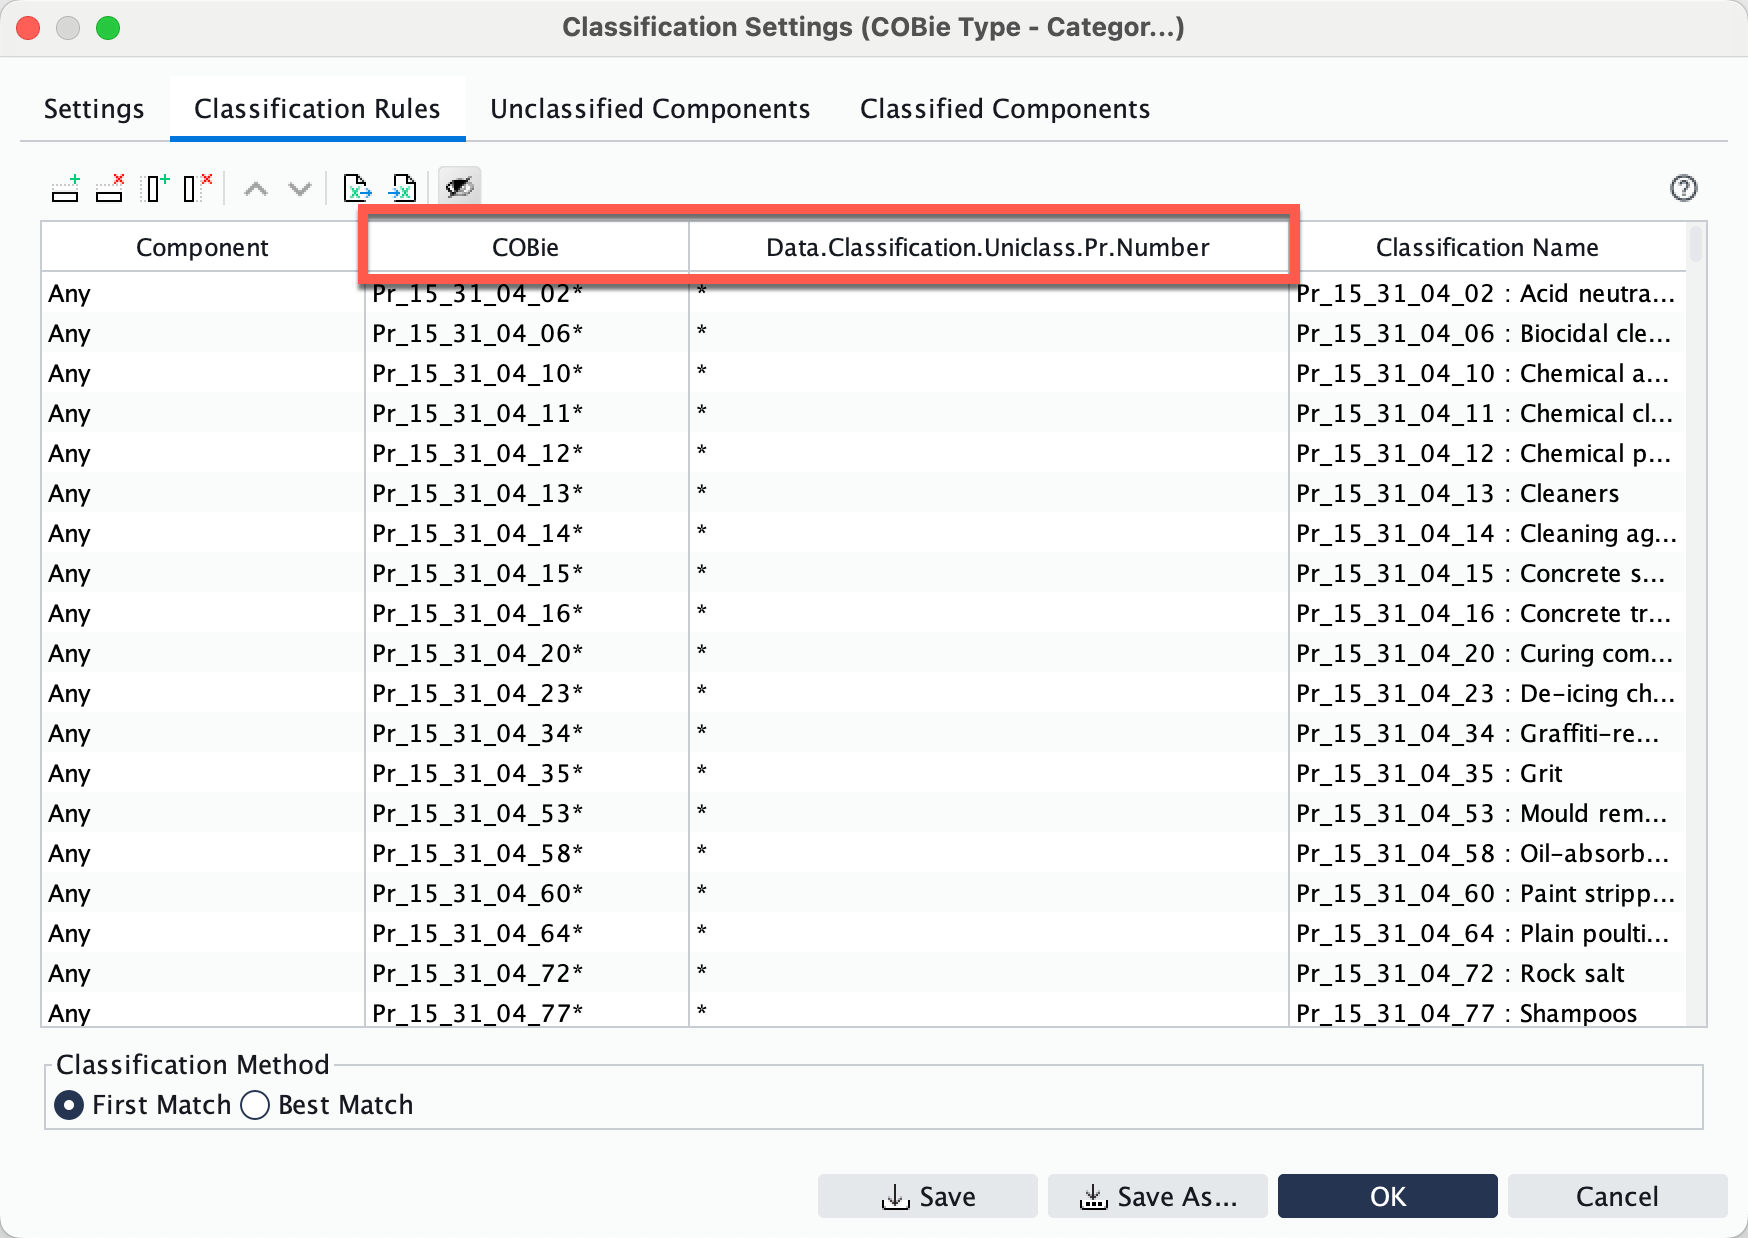The width and height of the screenshot is (1748, 1238).
Task: Select cell Pr_15_31_04_20* in COBie column
Action: (x=527, y=653)
